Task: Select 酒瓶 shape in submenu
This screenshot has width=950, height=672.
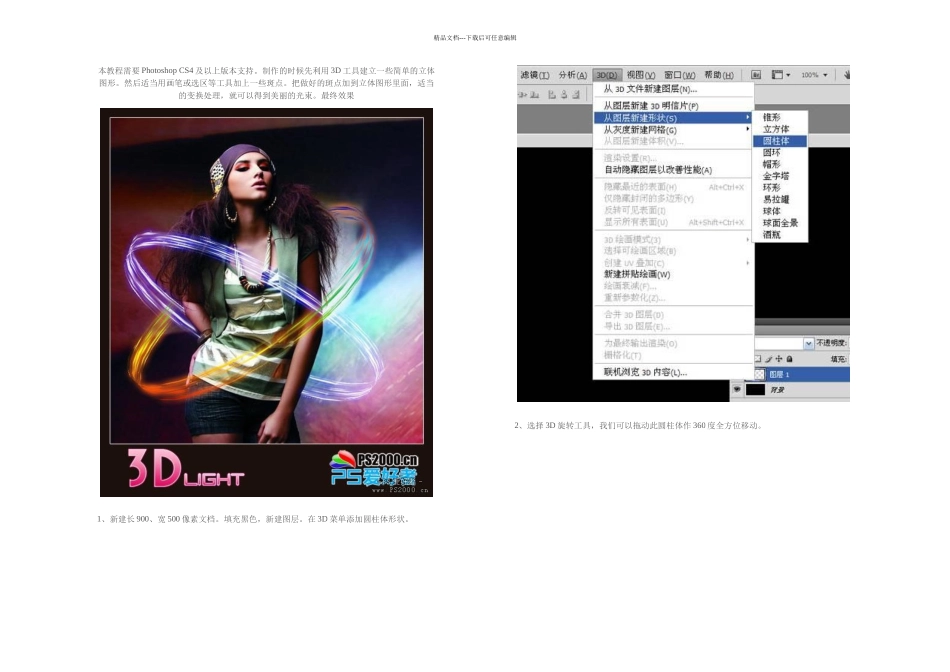Action: coord(780,235)
